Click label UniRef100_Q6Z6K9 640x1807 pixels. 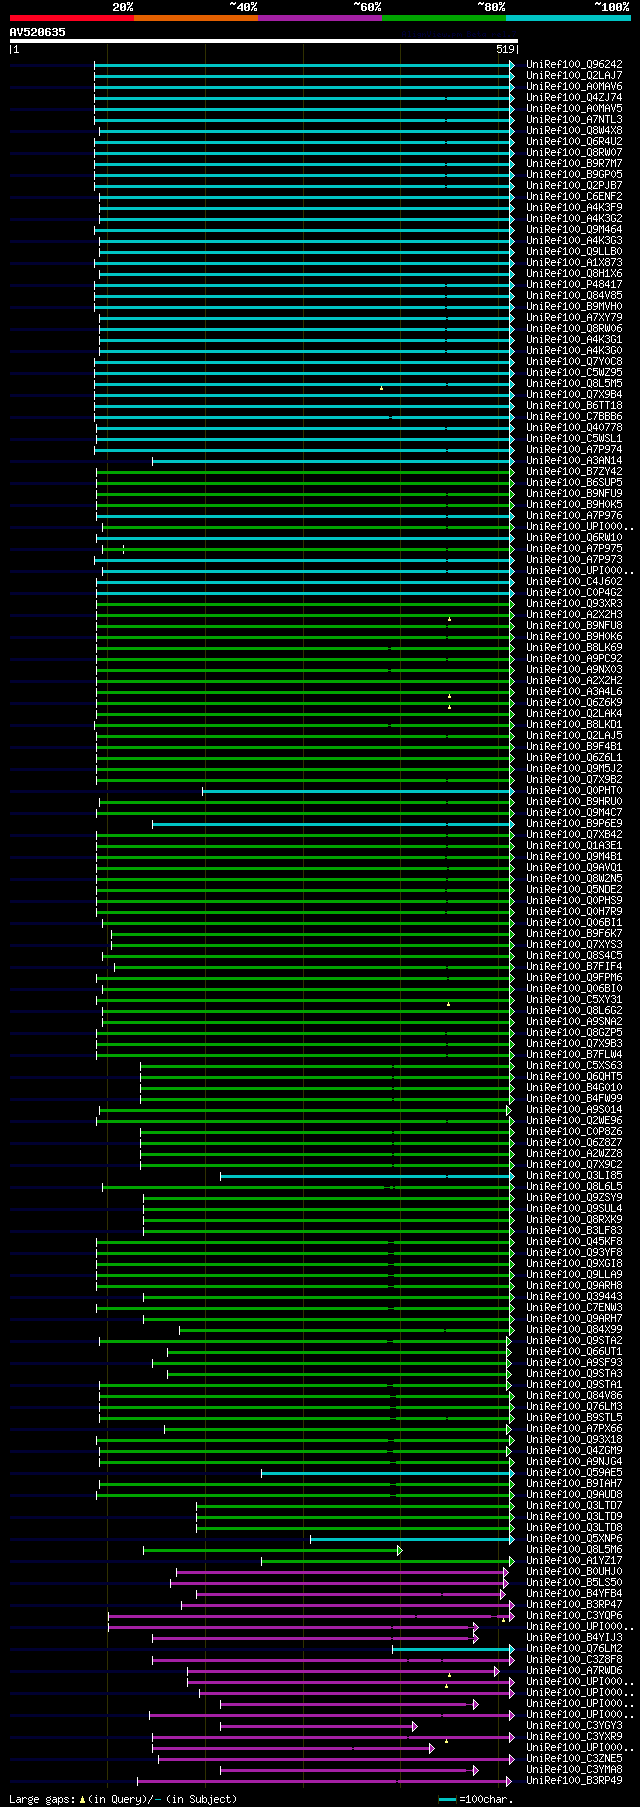point(574,703)
